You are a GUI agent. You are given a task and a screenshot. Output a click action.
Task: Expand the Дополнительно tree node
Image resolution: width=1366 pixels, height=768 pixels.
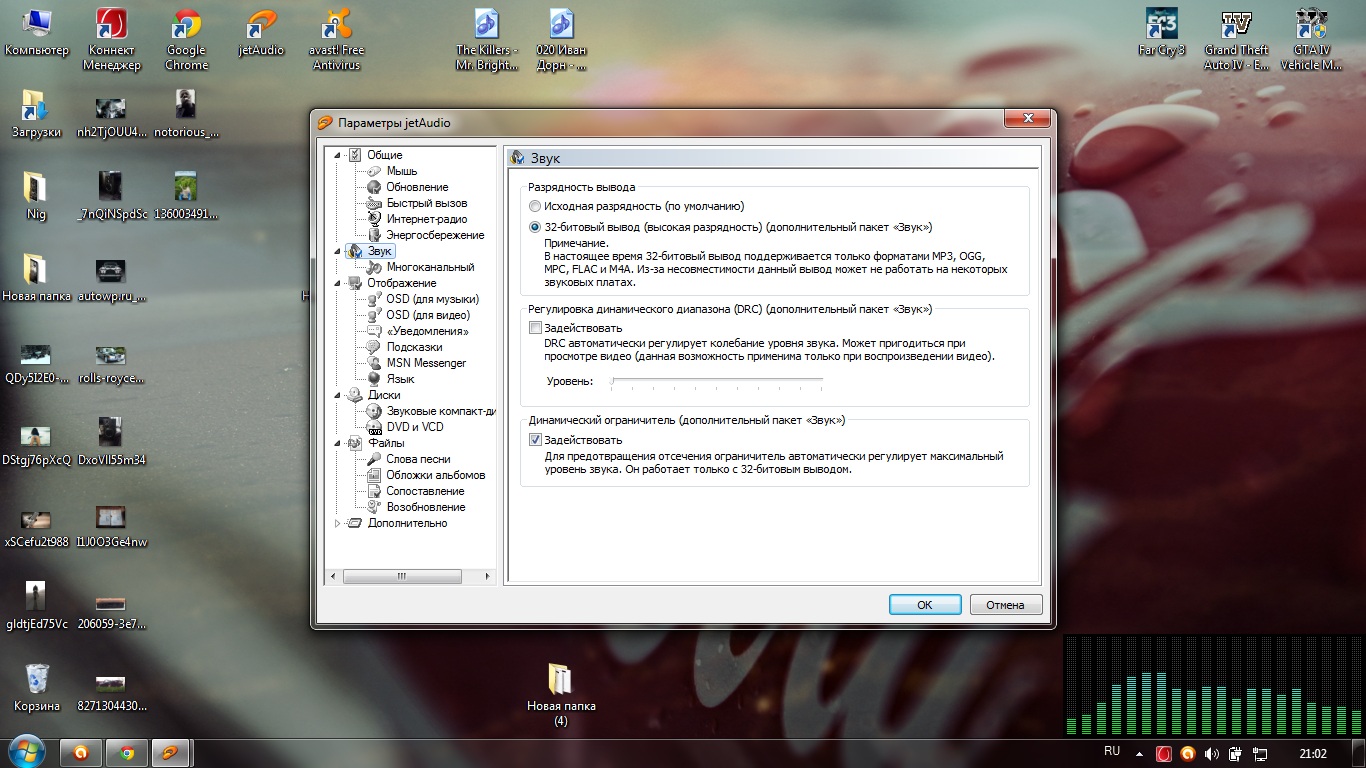337,523
